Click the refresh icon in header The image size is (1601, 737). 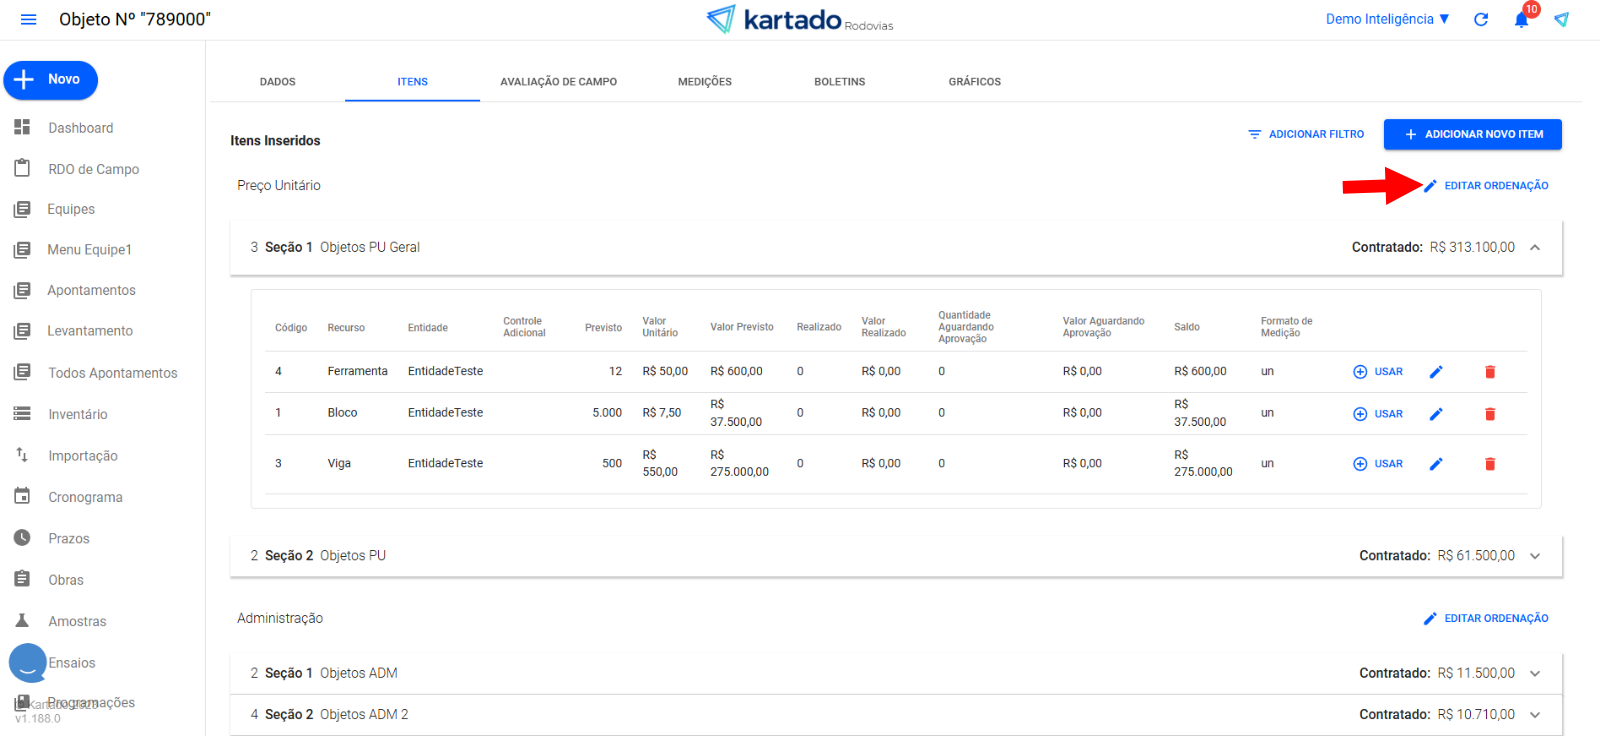[1481, 20]
